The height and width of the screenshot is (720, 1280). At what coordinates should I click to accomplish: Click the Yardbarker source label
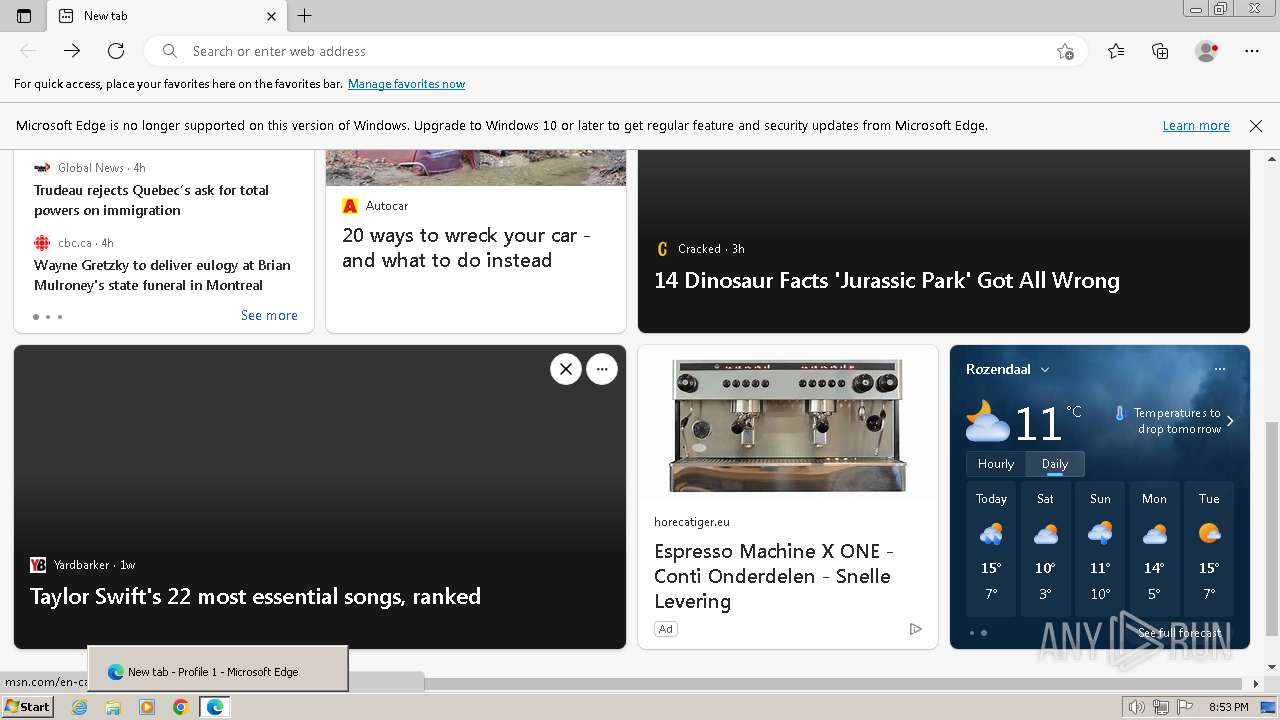click(x=82, y=565)
